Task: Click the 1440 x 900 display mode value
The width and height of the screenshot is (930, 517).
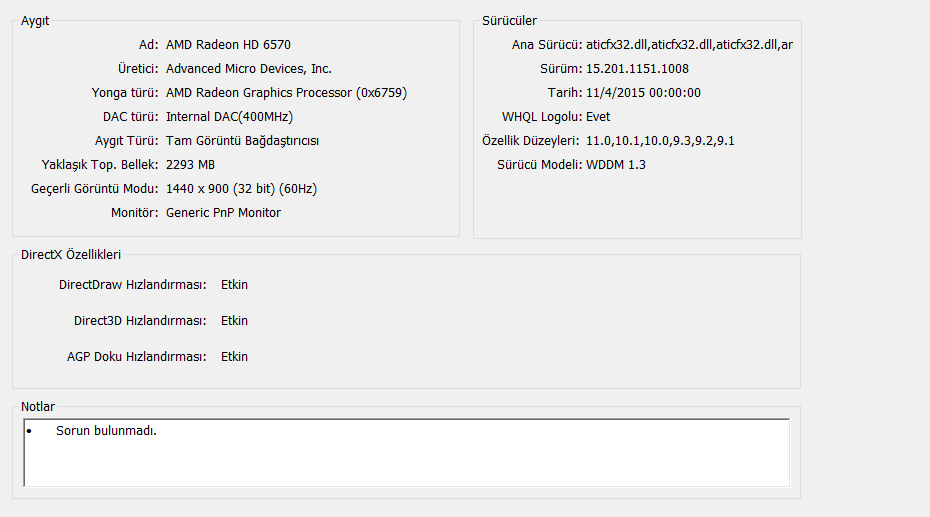Action: (241, 189)
